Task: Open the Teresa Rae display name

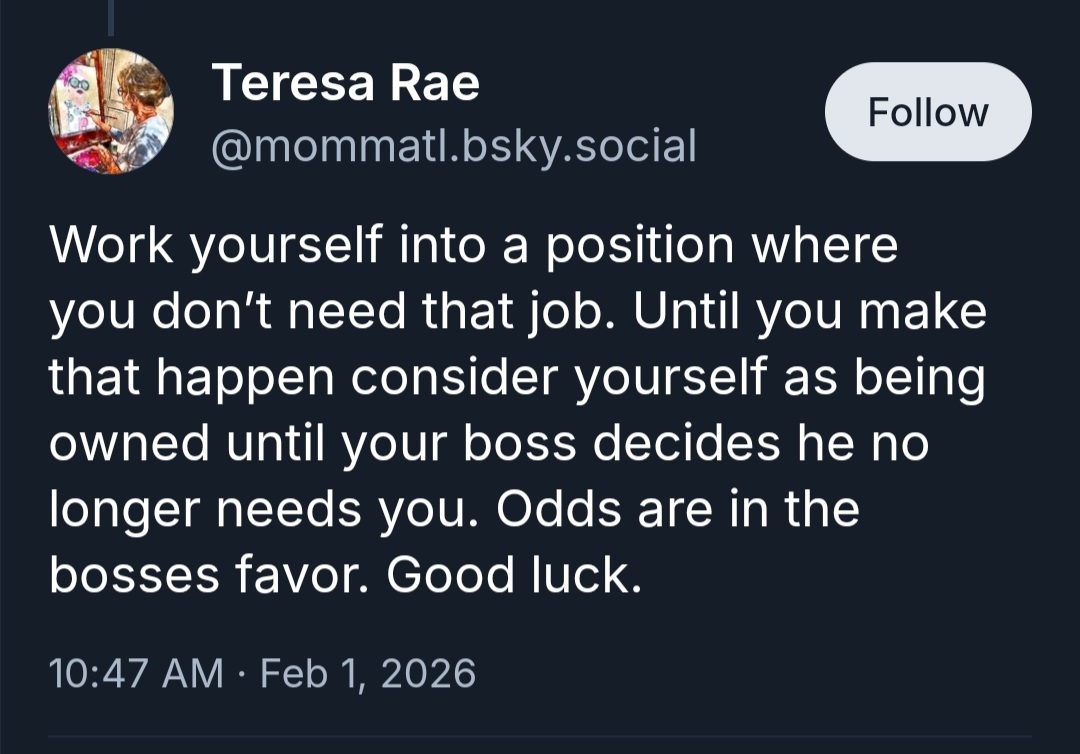Action: 346,82
